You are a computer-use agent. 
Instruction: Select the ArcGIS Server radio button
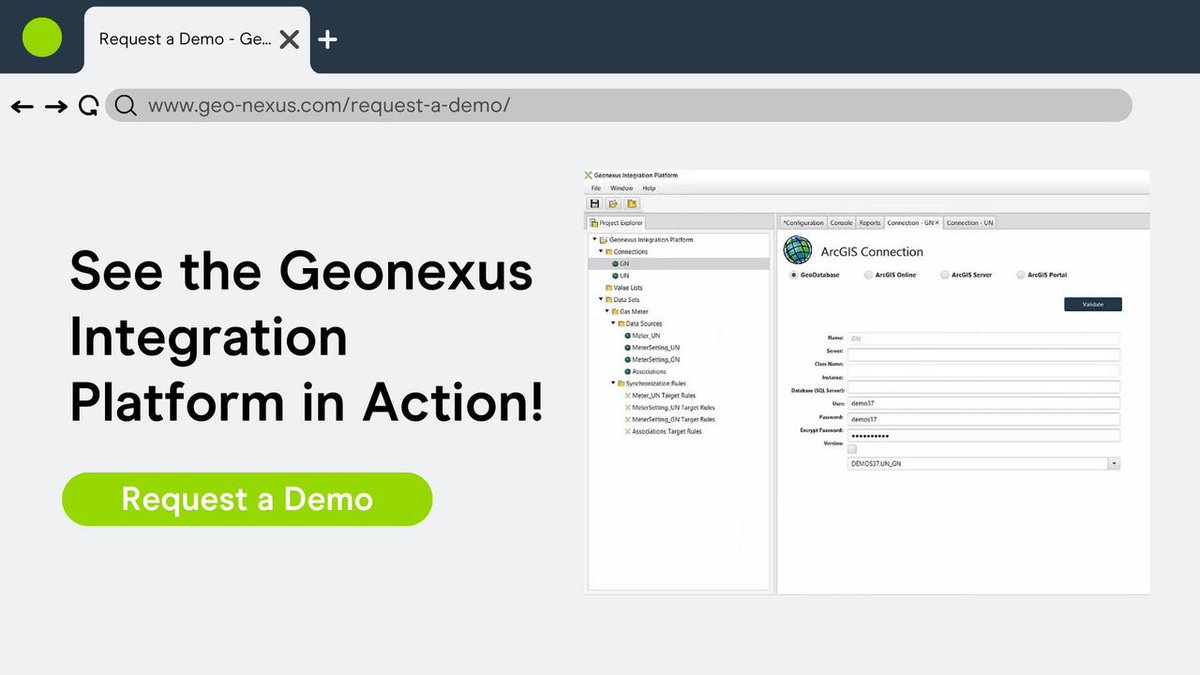(x=944, y=275)
